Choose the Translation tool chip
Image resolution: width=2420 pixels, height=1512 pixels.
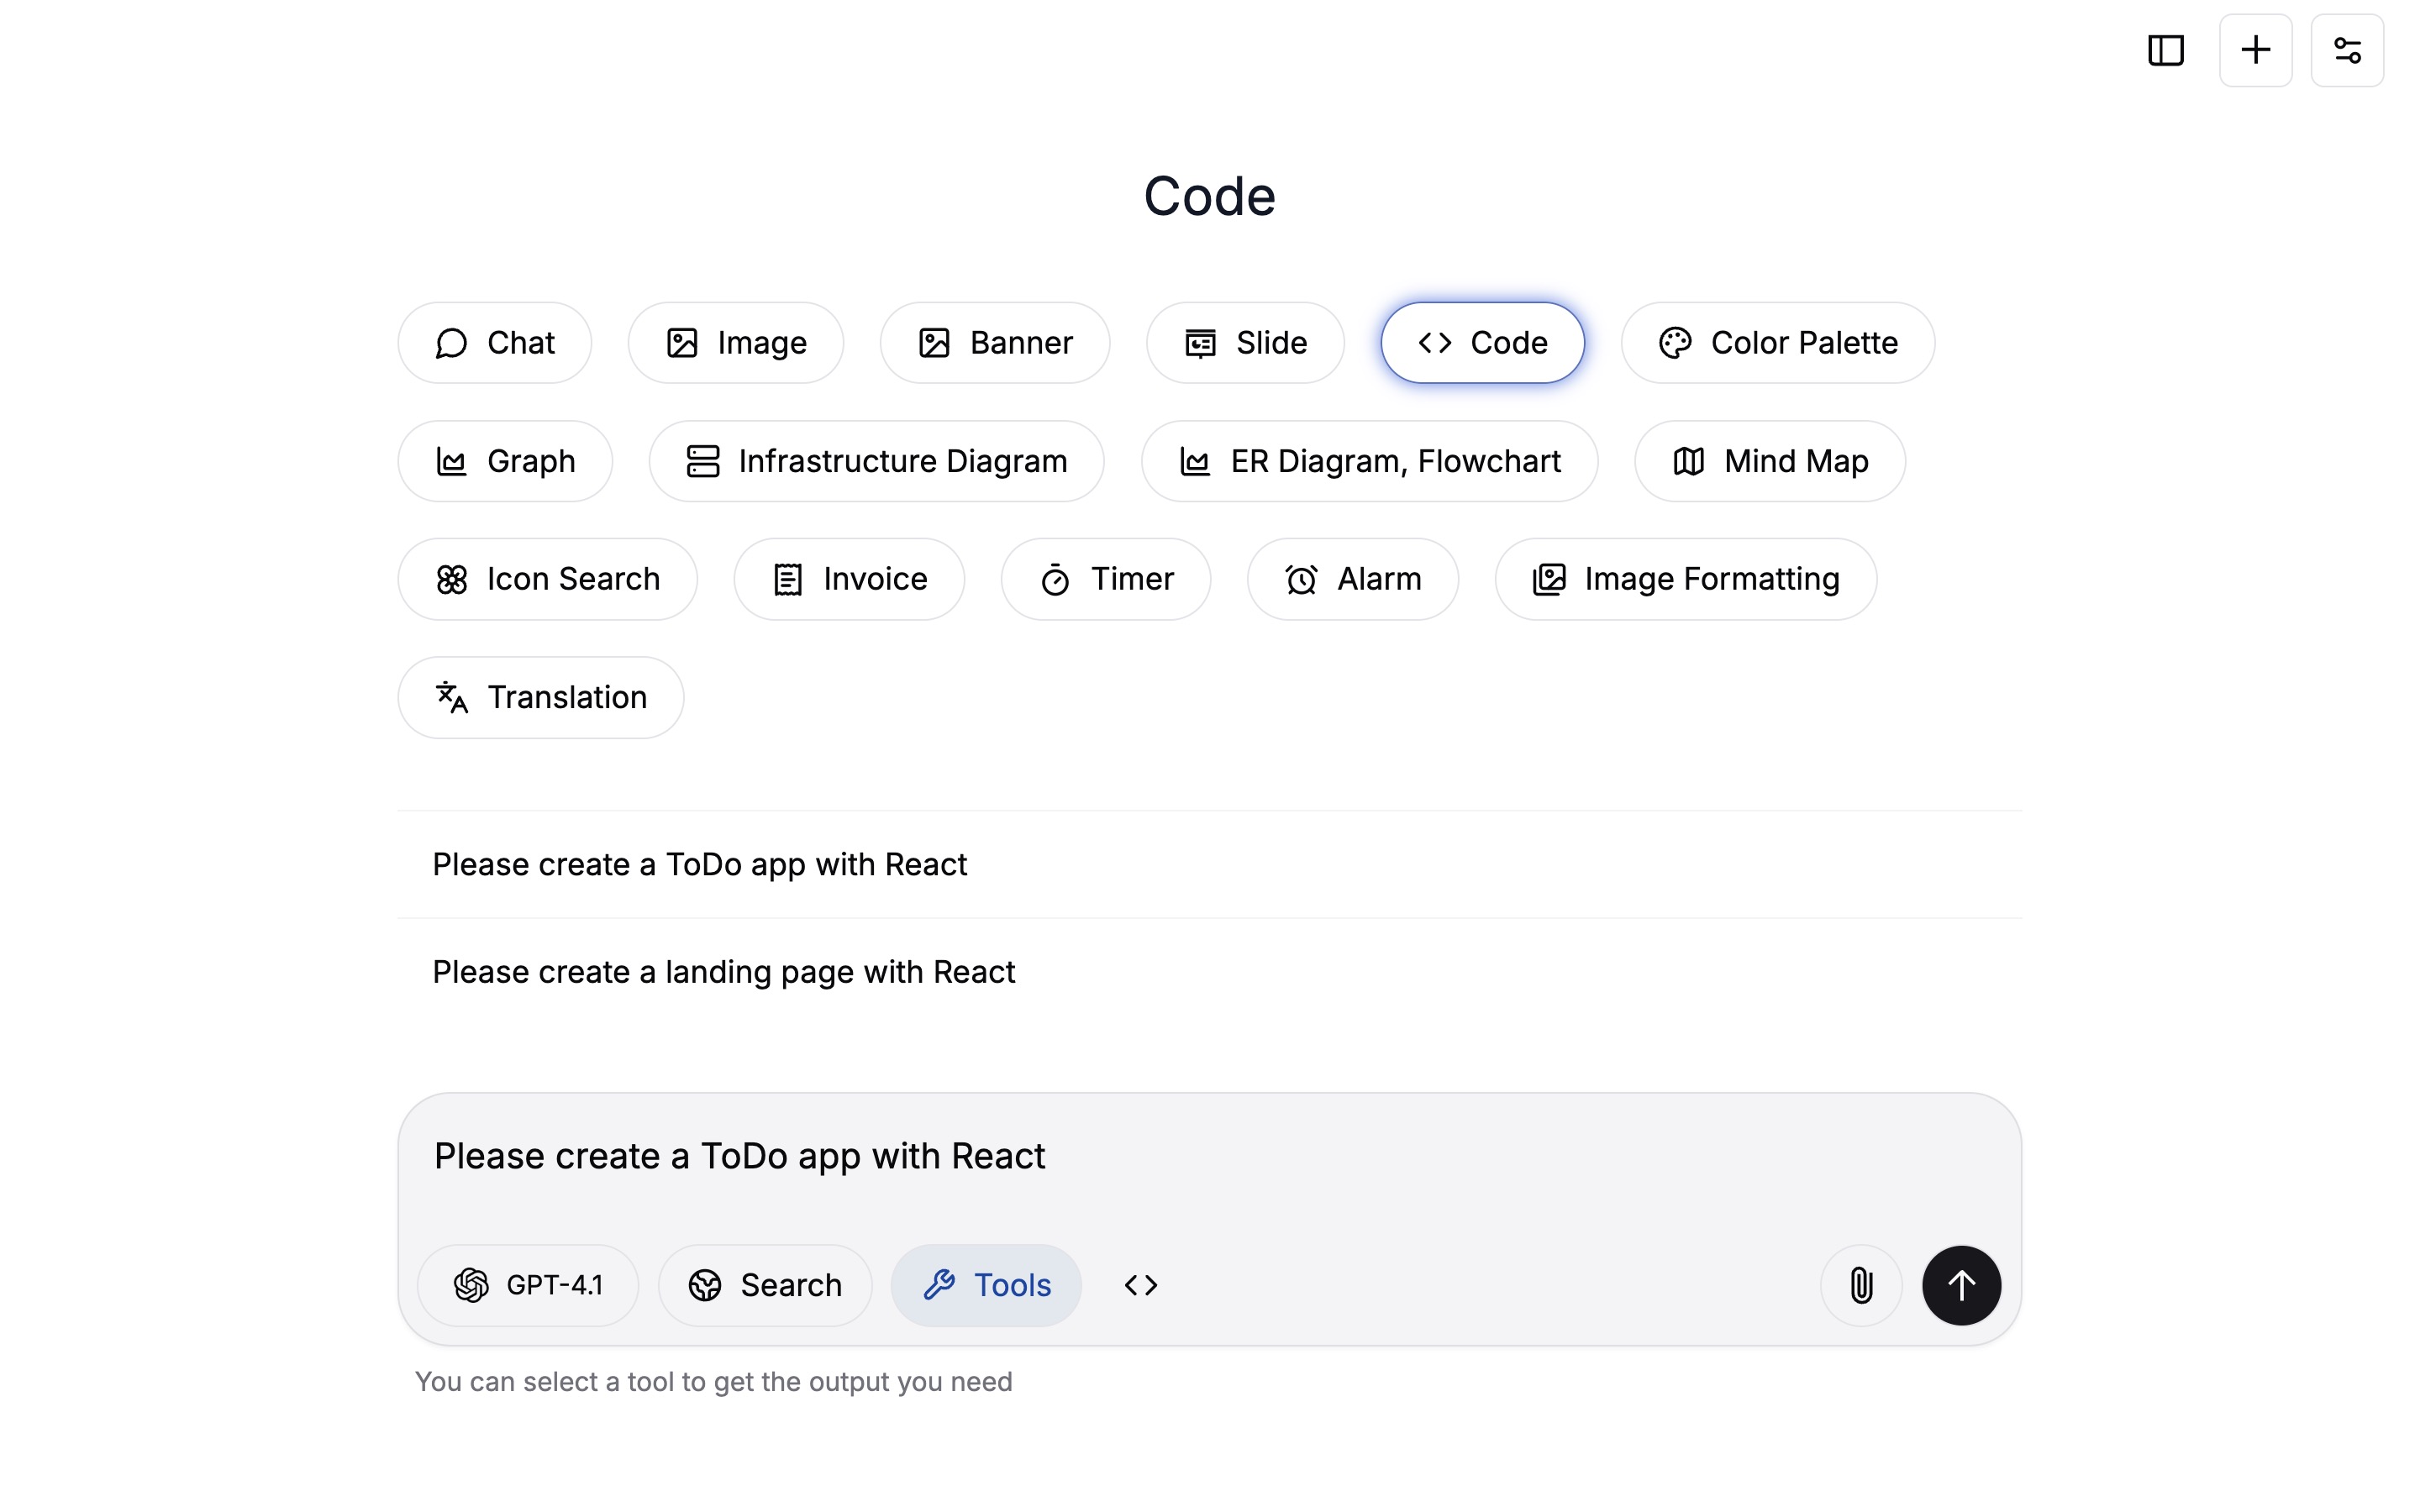point(540,697)
